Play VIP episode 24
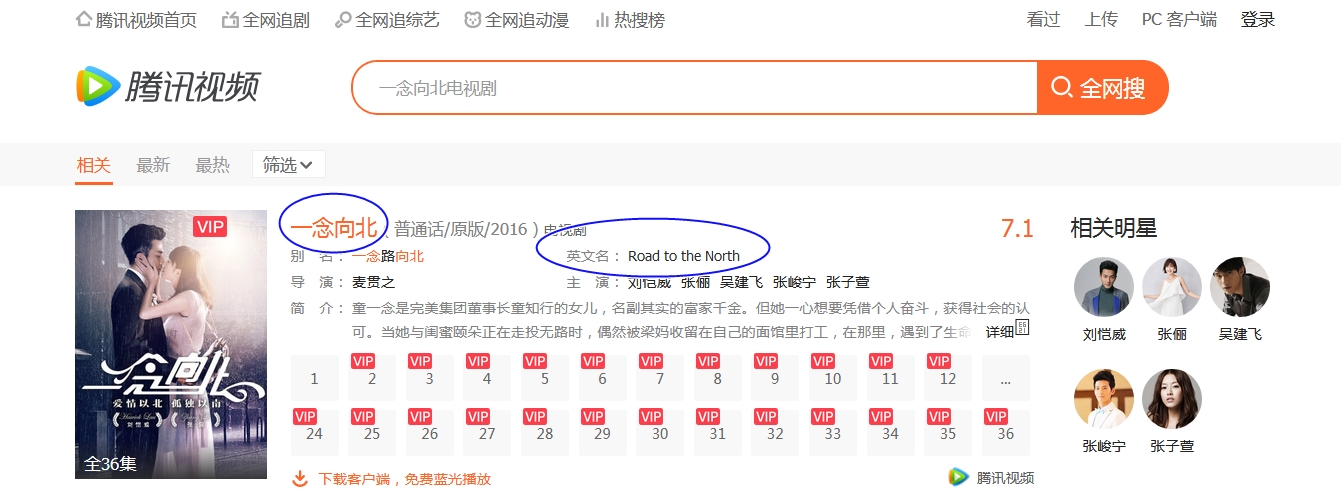The image size is (1341, 495). click(x=314, y=433)
